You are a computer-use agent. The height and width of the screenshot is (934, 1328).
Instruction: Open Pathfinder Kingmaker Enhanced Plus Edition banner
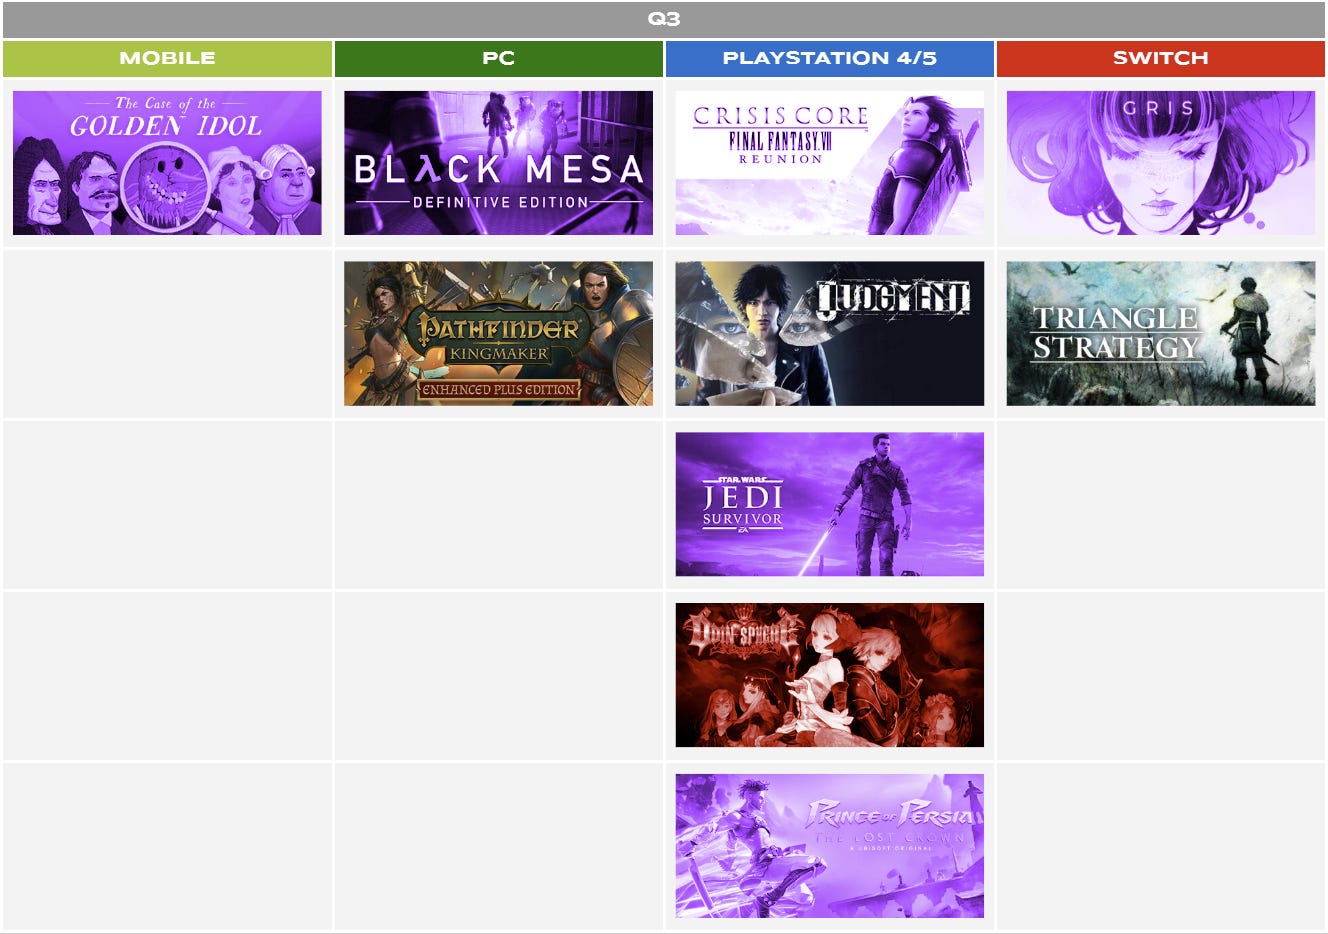(x=498, y=334)
